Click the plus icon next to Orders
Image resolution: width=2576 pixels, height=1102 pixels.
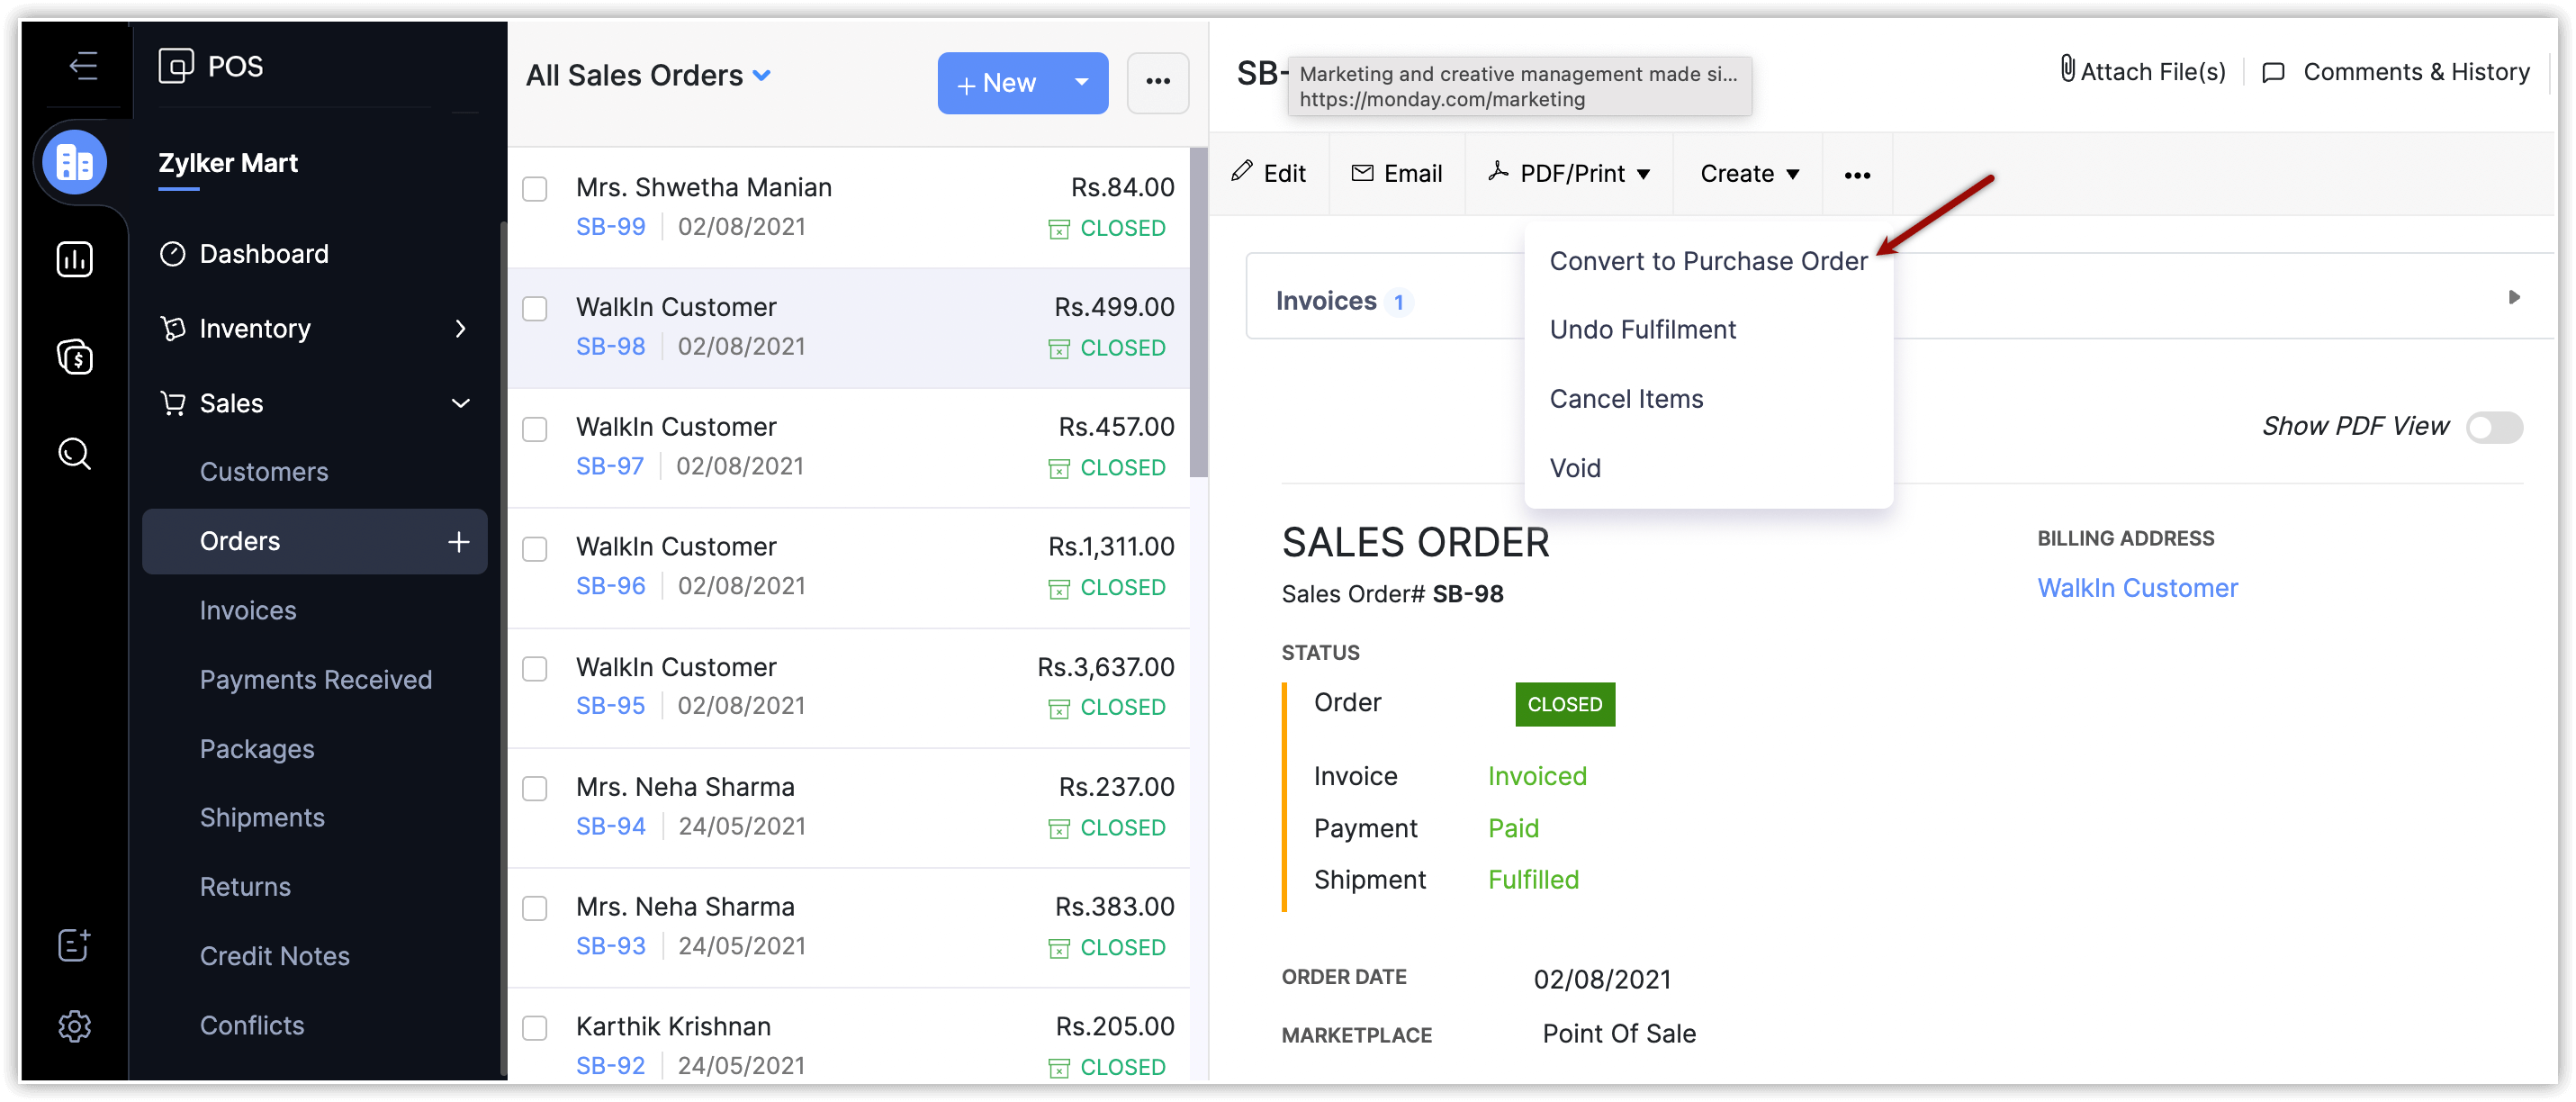459,542
